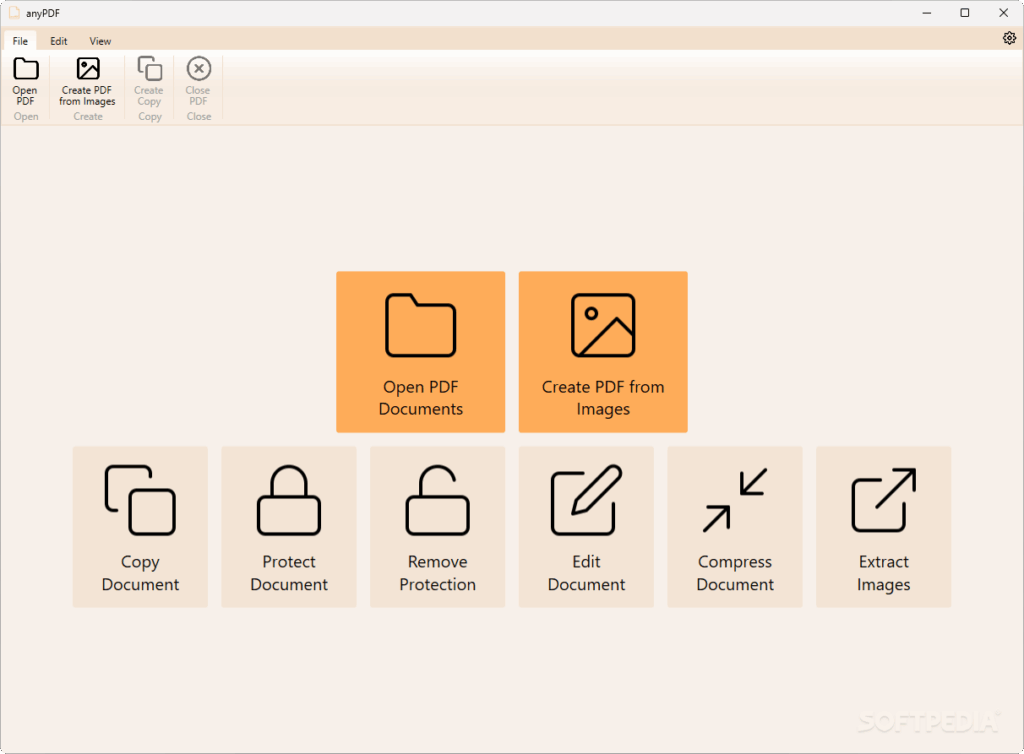Choose the Copy Document tile
Screen dimensions: 1024x754
pyautogui.click(x=140, y=527)
